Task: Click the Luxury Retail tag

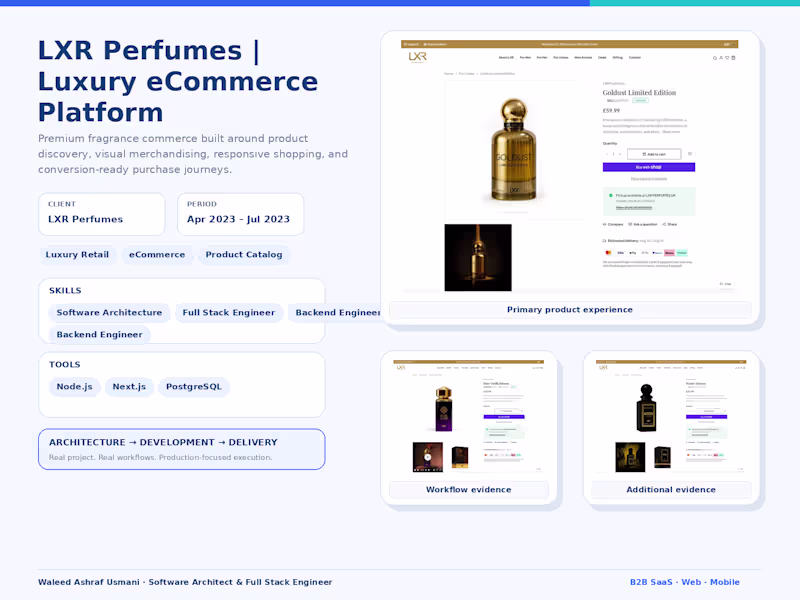Action: pyautogui.click(x=77, y=255)
